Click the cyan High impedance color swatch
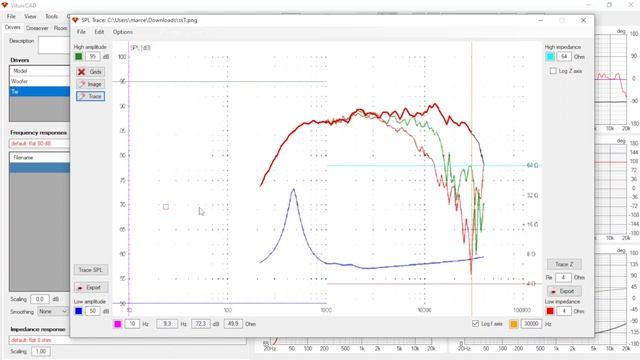 coord(550,57)
